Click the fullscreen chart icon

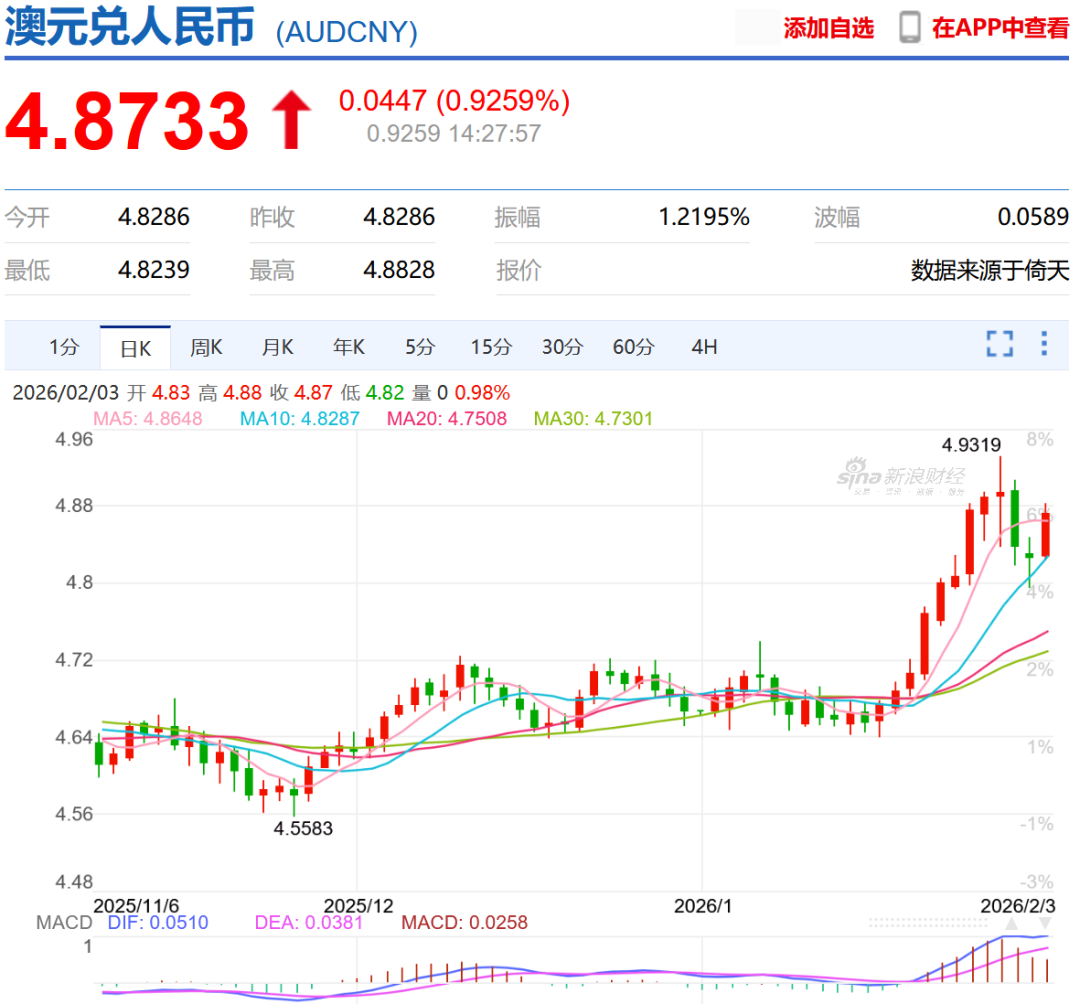[999, 344]
